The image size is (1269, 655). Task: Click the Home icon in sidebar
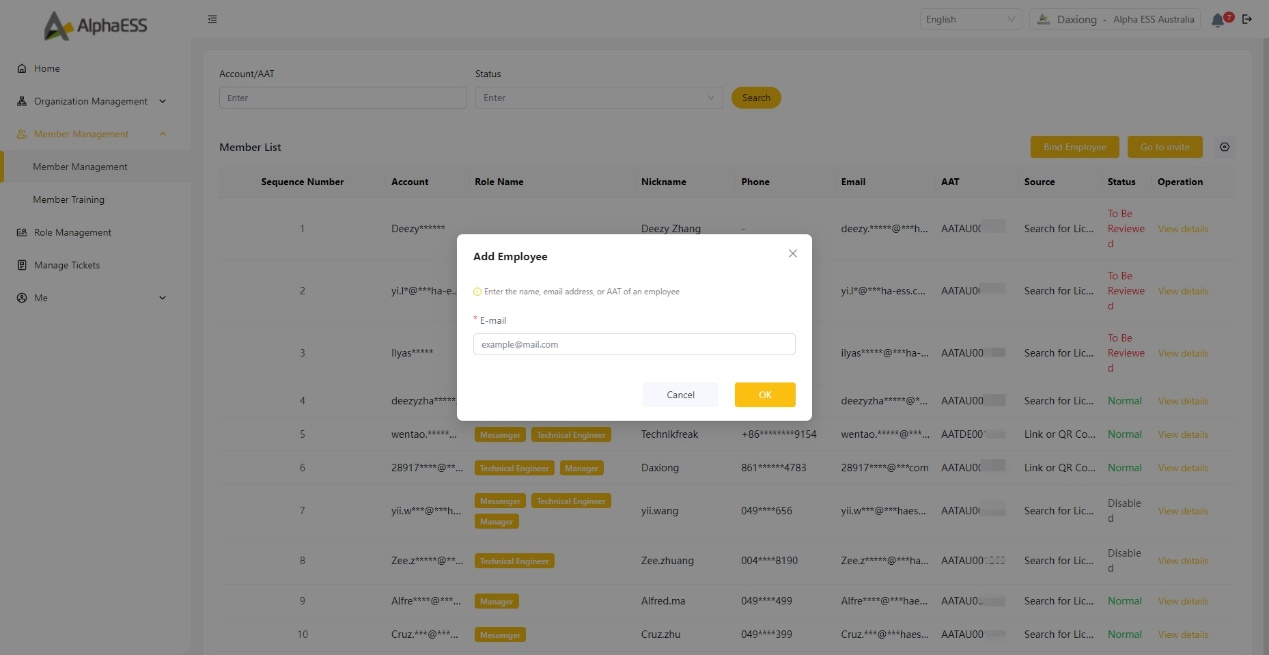22,69
